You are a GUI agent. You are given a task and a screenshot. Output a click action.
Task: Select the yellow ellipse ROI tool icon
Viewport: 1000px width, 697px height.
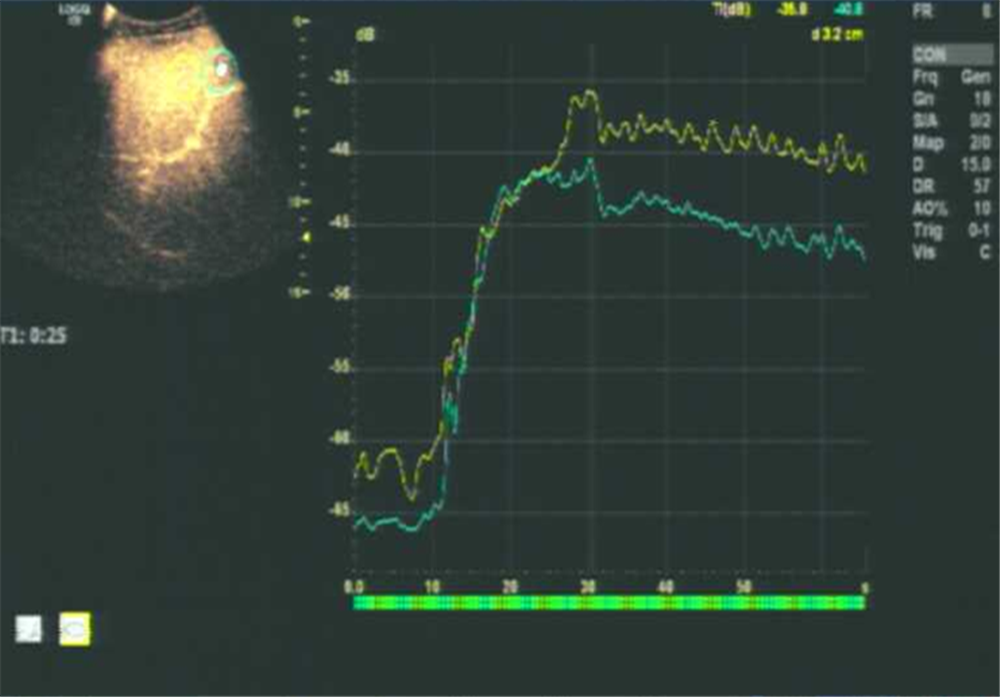pos(75,628)
